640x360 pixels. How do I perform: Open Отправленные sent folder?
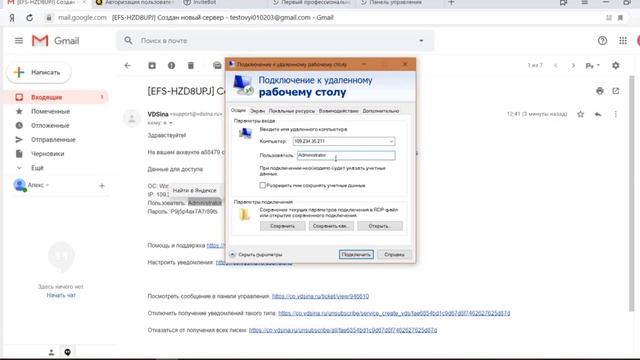coord(53,140)
